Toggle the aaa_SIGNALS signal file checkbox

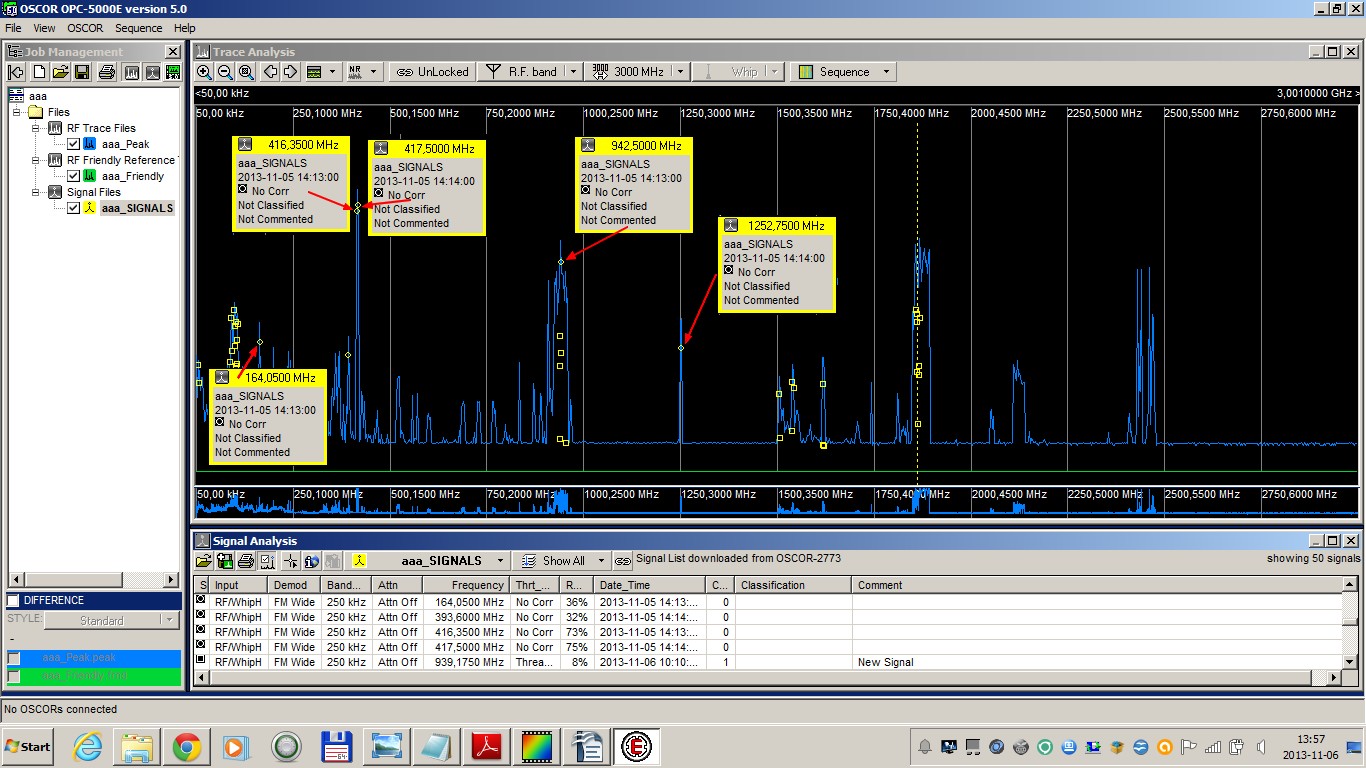pos(73,208)
